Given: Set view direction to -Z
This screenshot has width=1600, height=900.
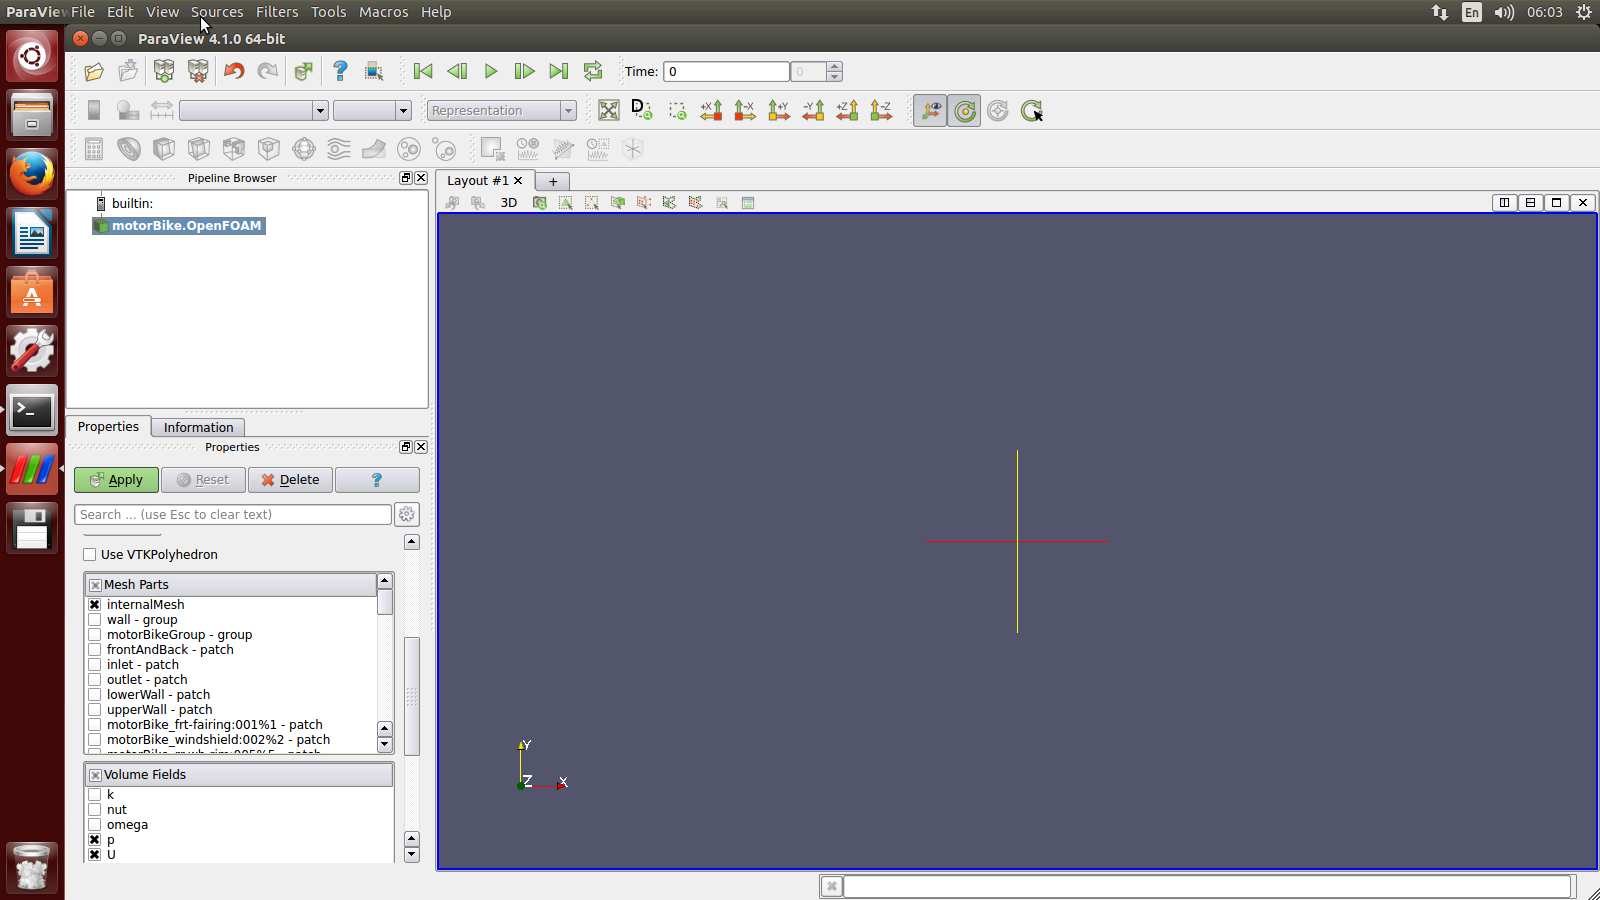Looking at the screenshot, I should coord(881,110).
